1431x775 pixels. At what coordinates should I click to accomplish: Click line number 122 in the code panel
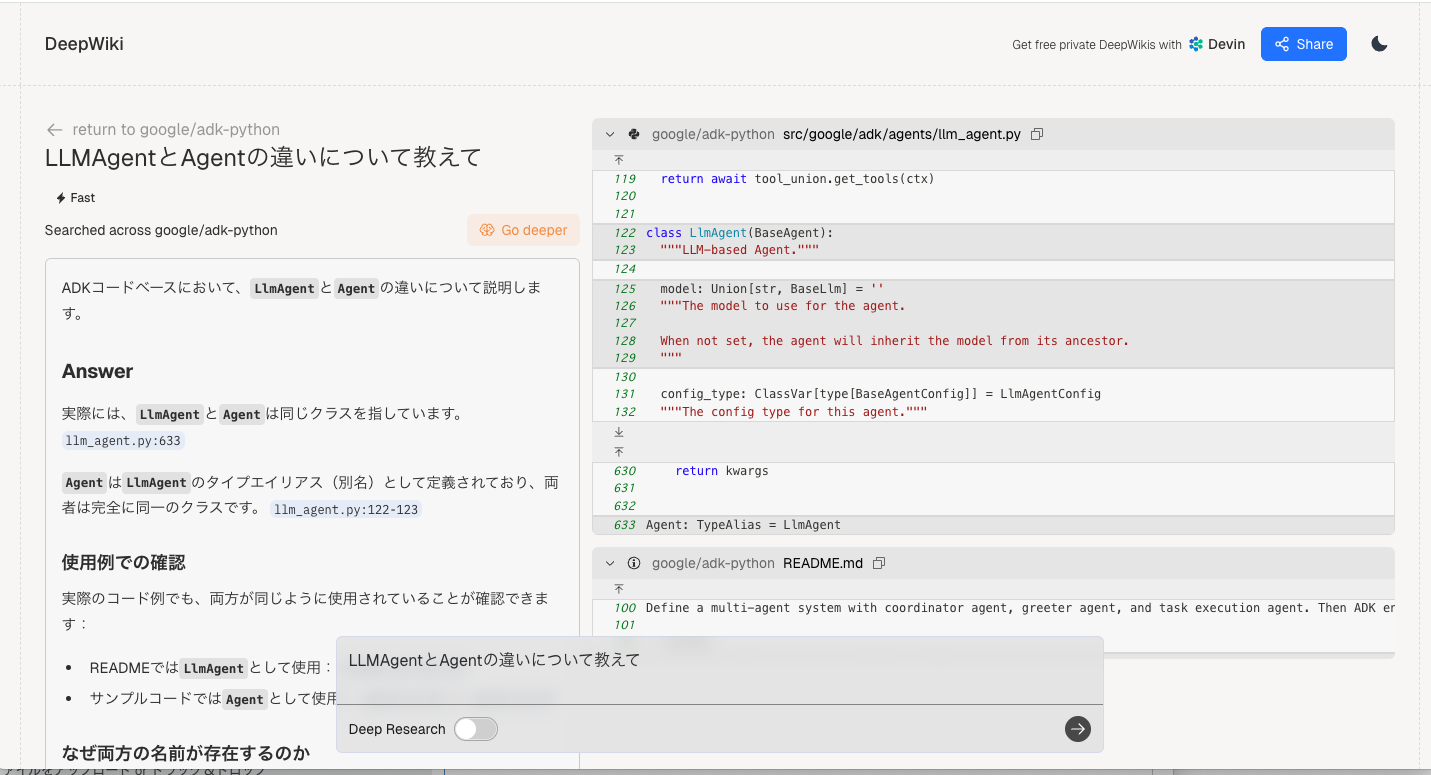[625, 233]
